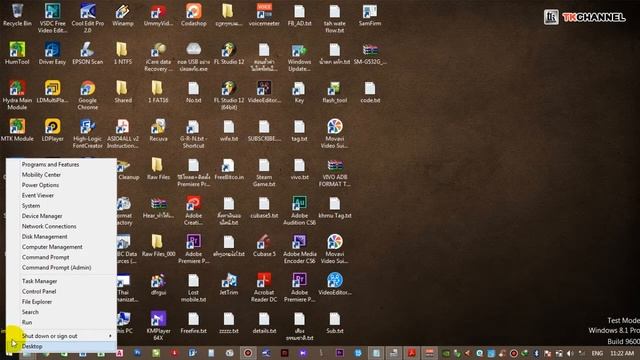Launch the LDMultiPlayer shortcut
Screen dimensions: 640x360
coord(52,91)
